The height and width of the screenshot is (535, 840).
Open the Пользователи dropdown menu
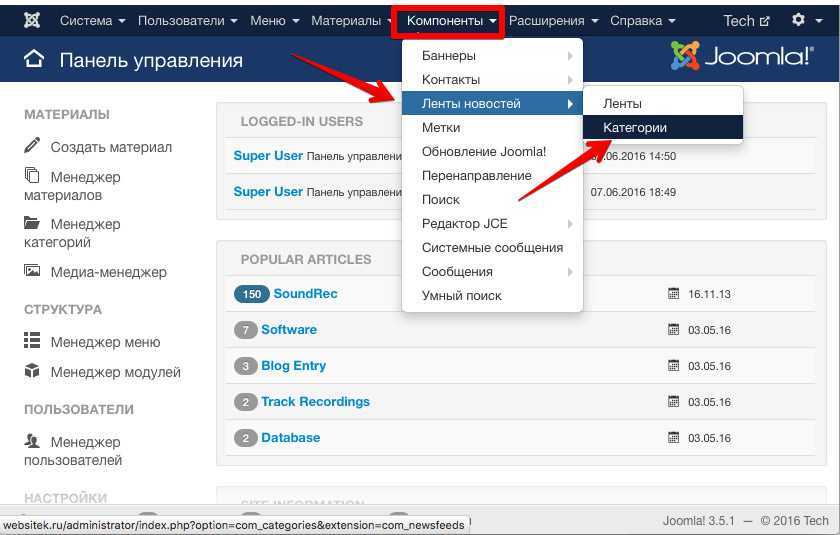pyautogui.click(x=187, y=20)
